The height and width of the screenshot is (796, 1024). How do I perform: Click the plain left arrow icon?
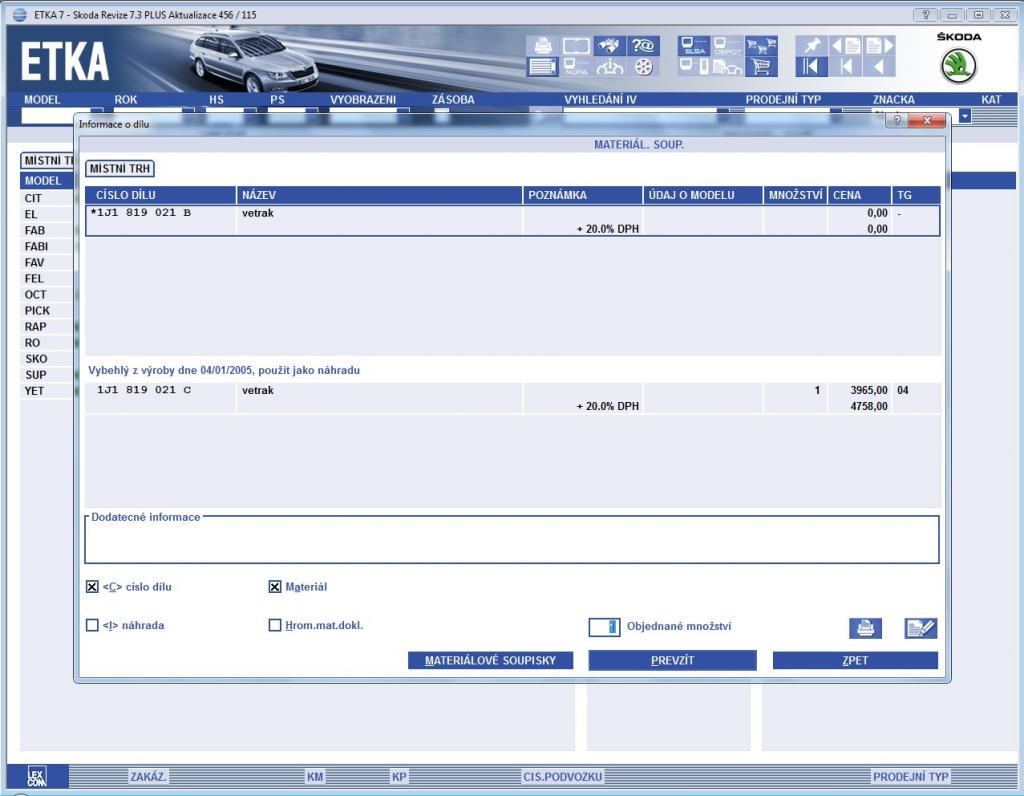(x=879, y=67)
